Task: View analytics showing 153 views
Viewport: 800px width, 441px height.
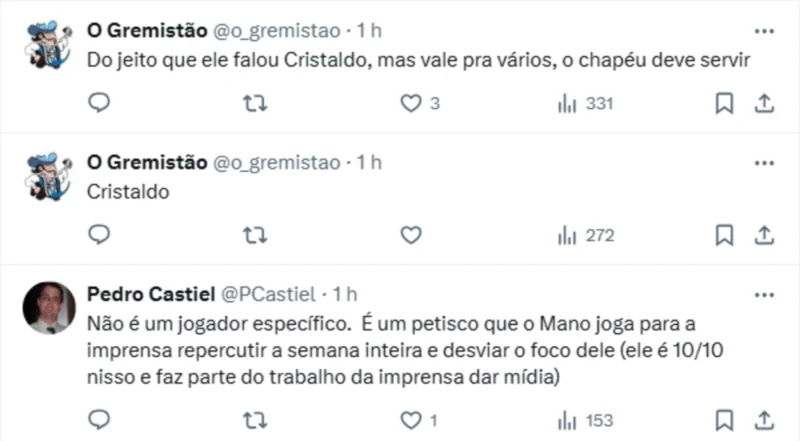Action: (x=584, y=419)
